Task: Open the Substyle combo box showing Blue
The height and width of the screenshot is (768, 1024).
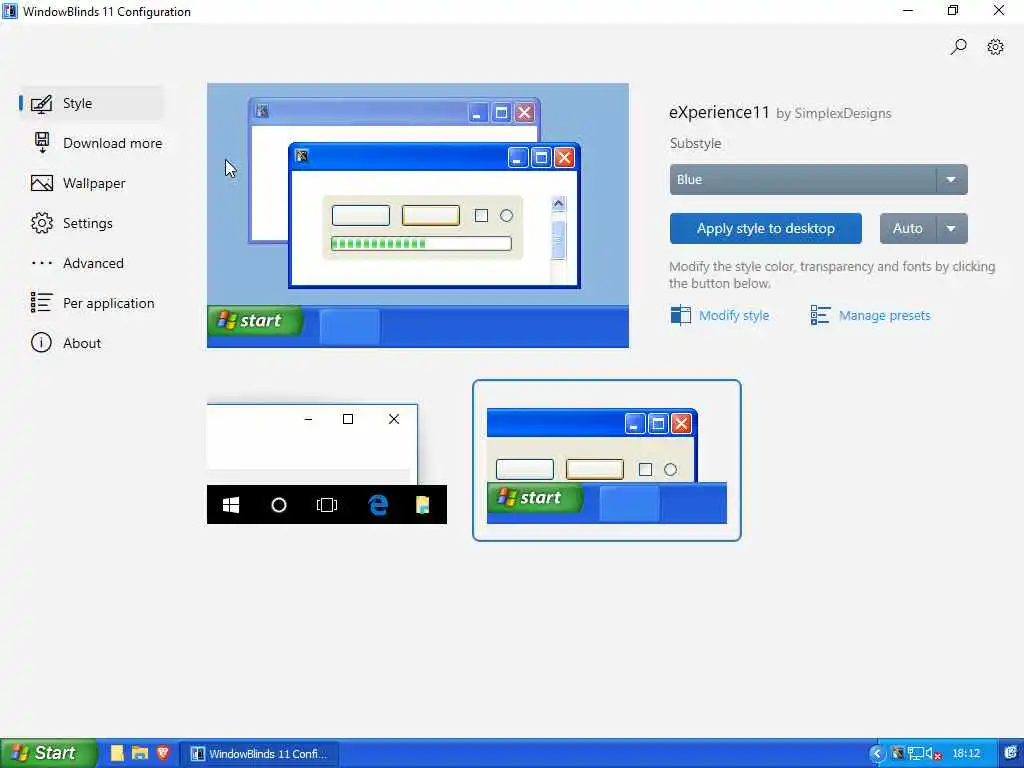Action: (x=818, y=180)
